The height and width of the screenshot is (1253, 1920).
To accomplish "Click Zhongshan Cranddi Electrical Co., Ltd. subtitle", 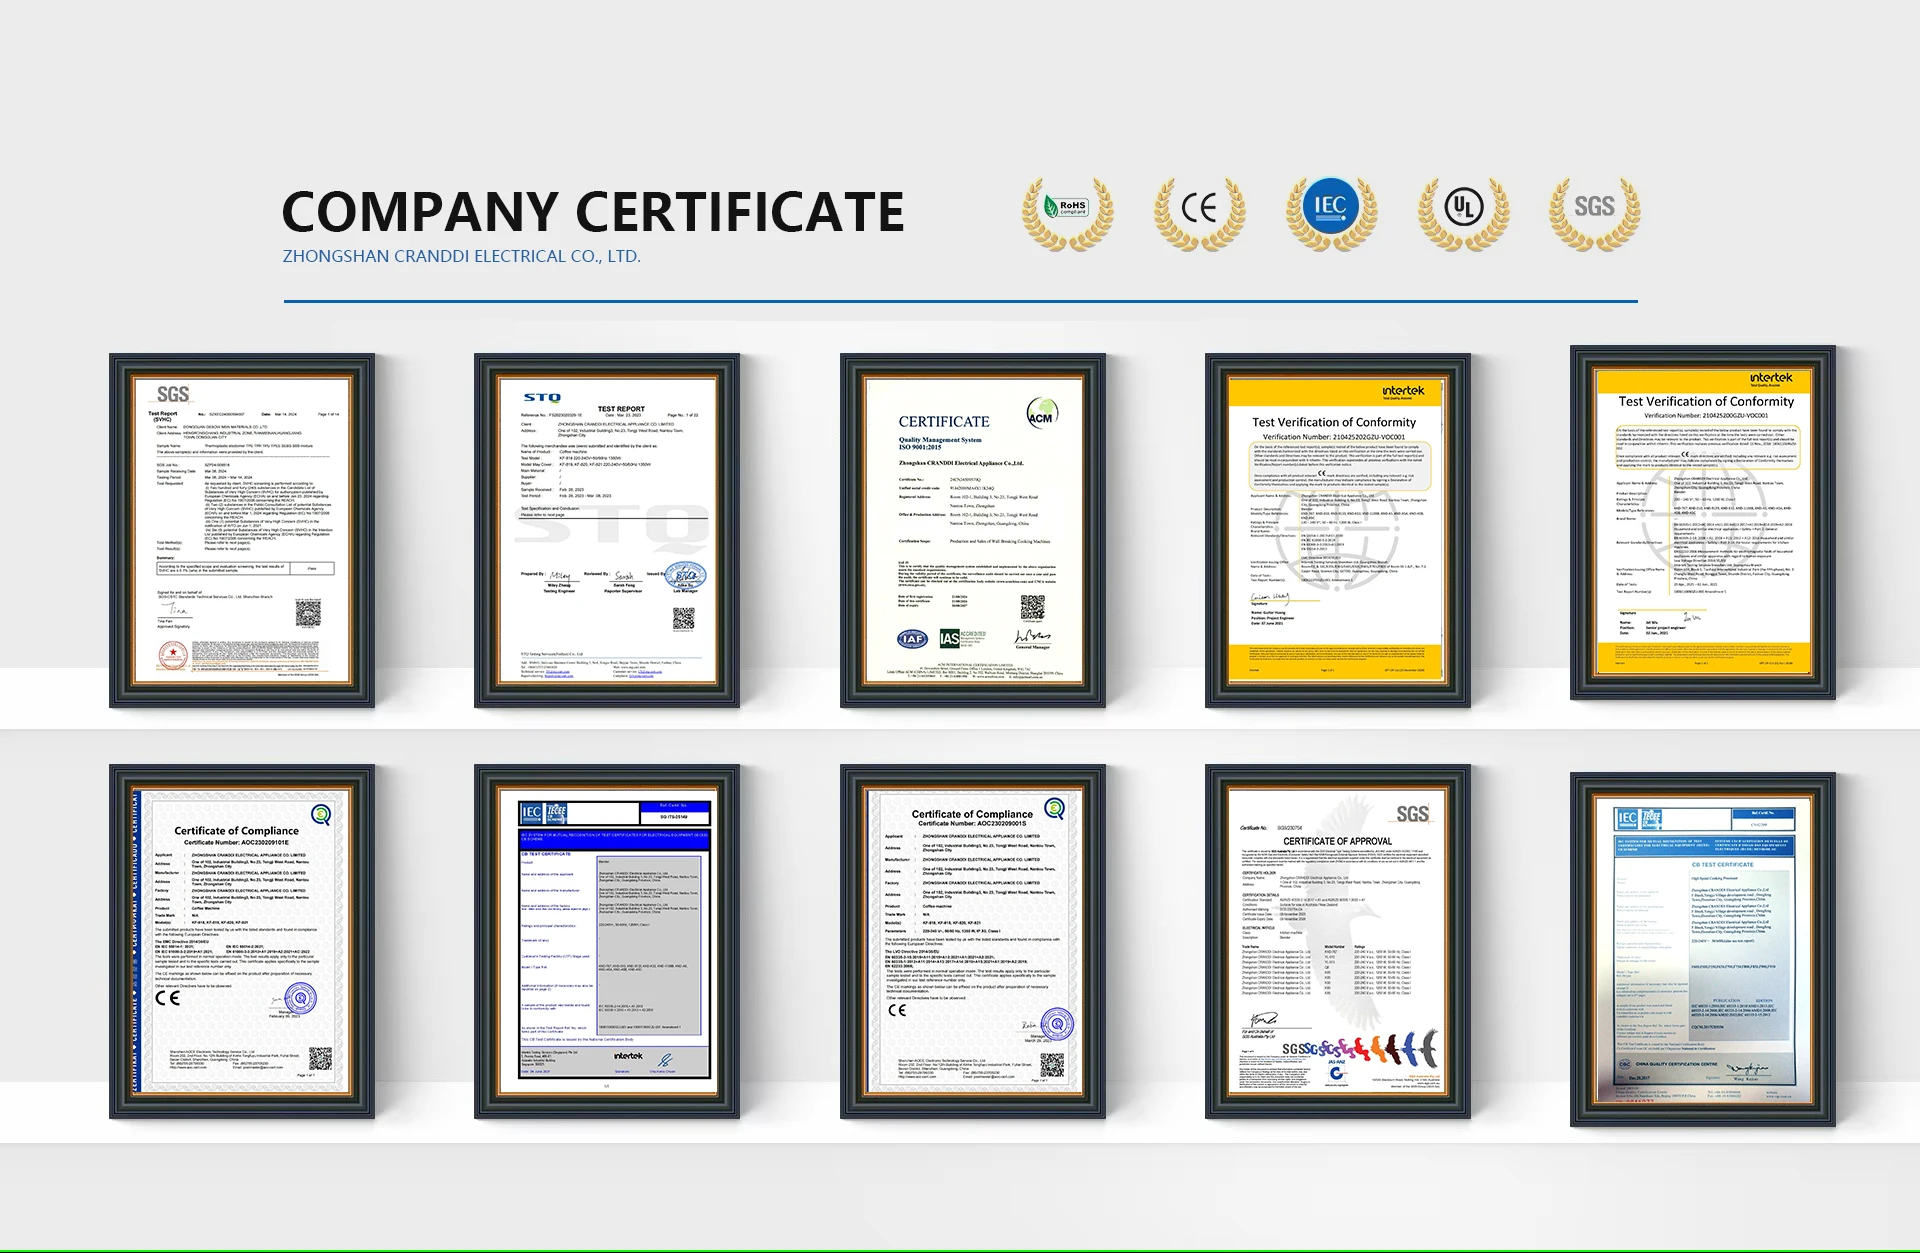I will (461, 256).
